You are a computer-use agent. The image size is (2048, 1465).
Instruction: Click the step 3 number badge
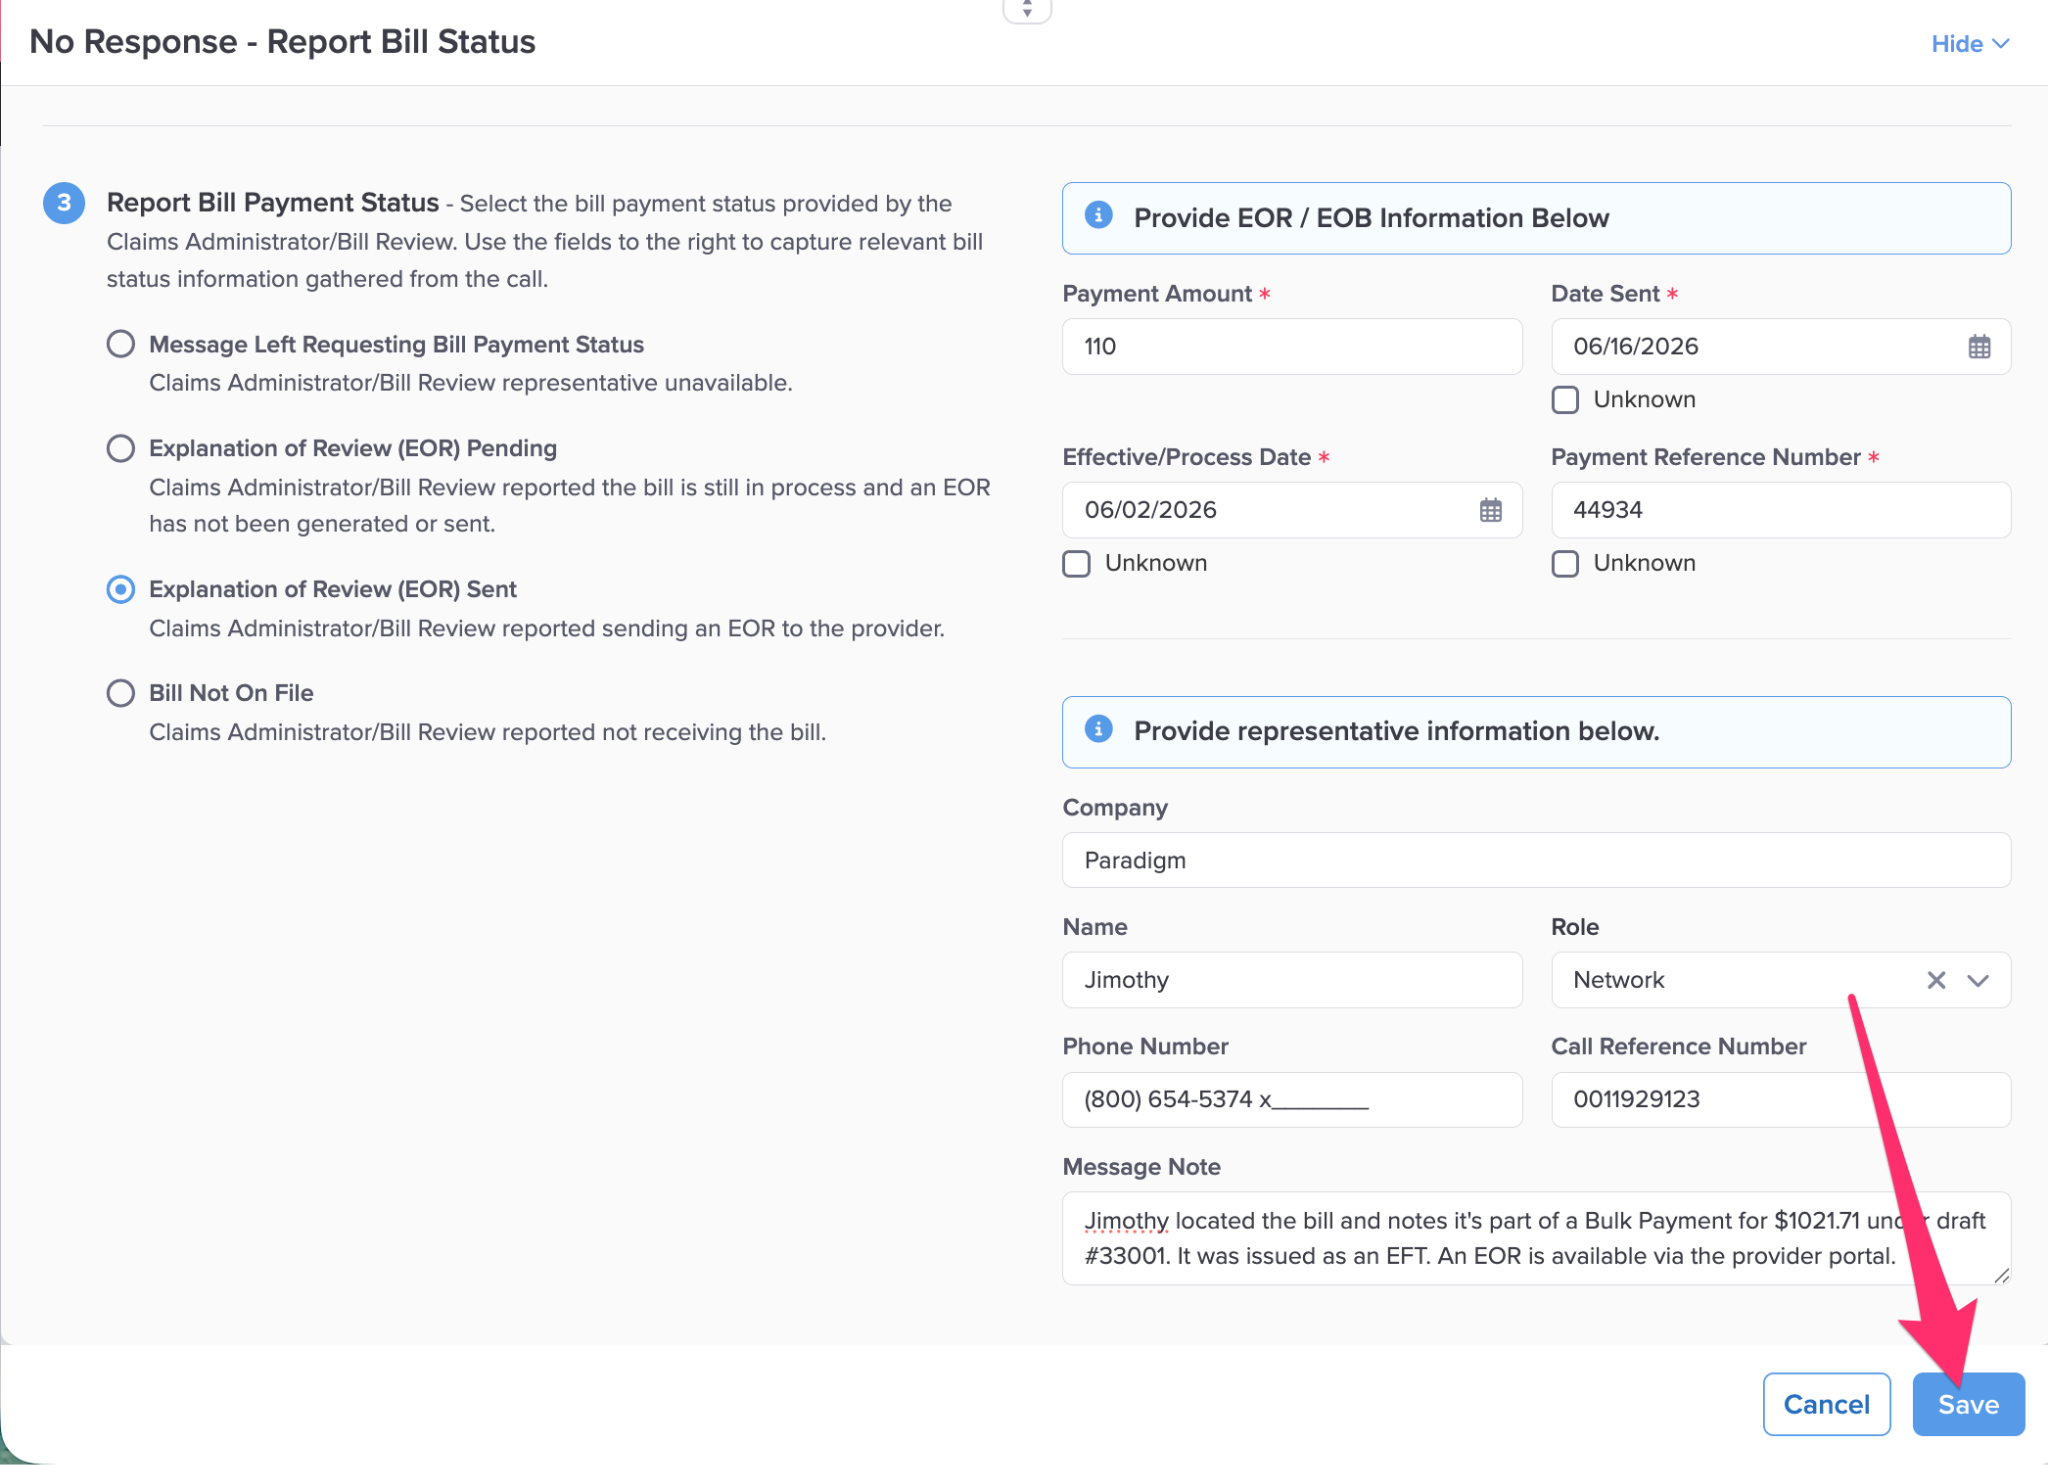pyautogui.click(x=64, y=203)
